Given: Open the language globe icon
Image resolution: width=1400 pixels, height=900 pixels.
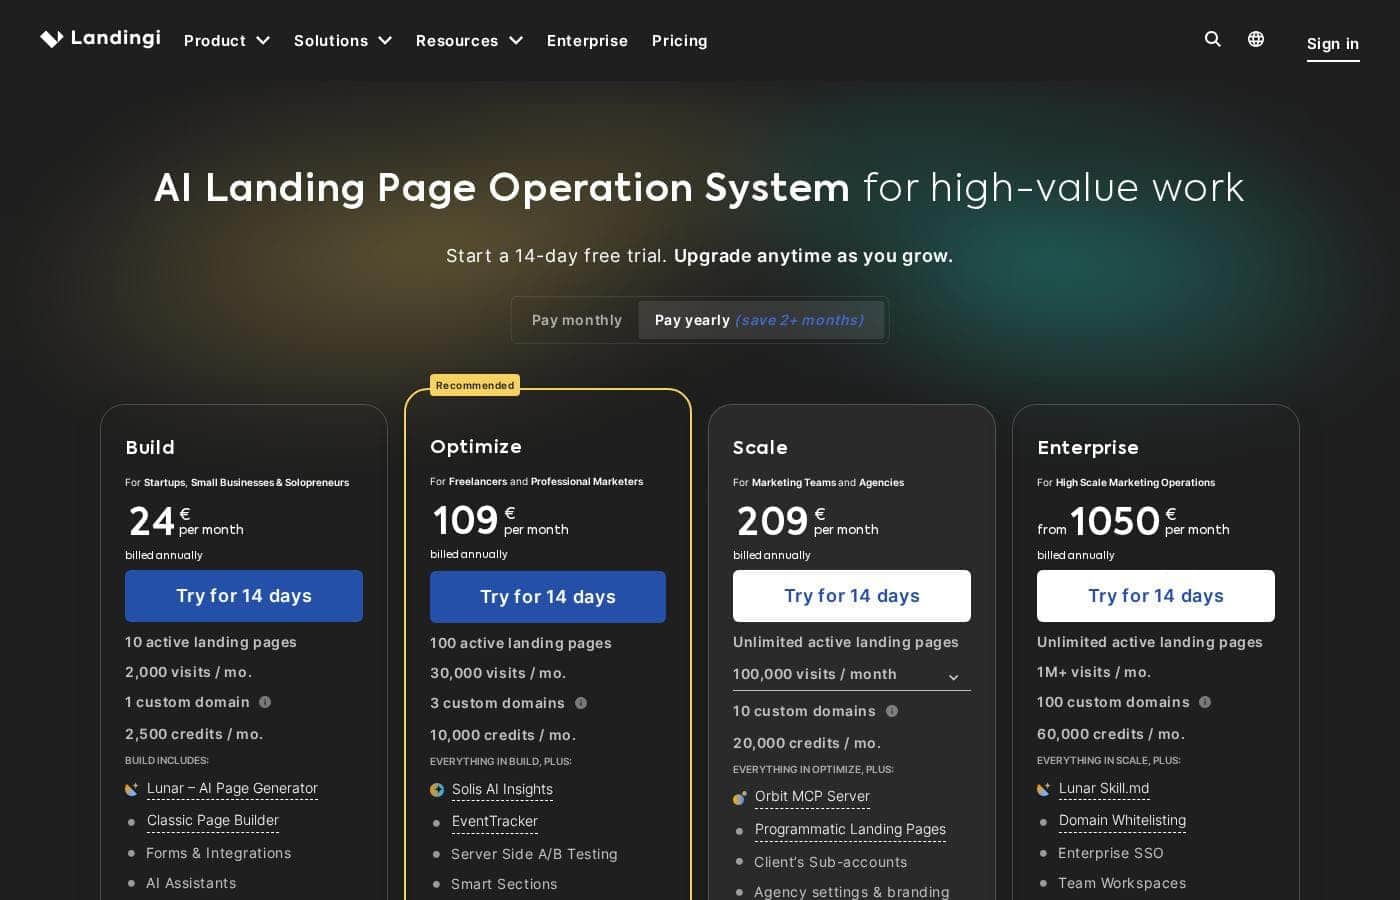Looking at the screenshot, I should 1256,39.
